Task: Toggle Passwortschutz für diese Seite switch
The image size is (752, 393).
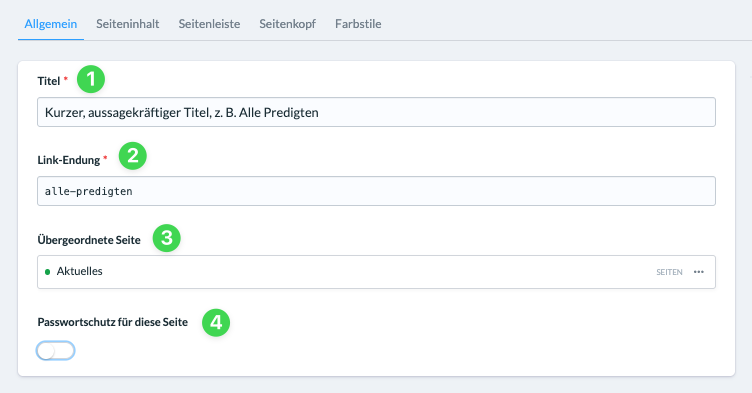Action: coord(56,351)
